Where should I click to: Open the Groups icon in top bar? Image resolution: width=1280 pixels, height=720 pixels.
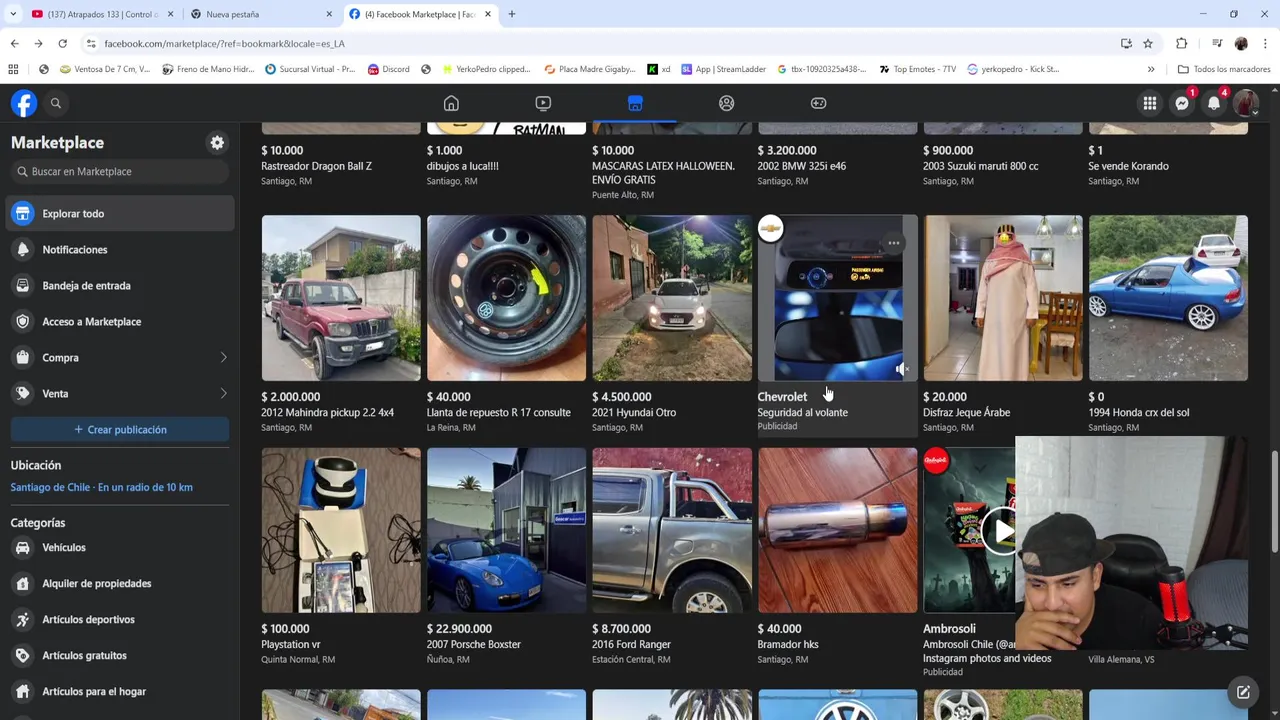(x=727, y=103)
